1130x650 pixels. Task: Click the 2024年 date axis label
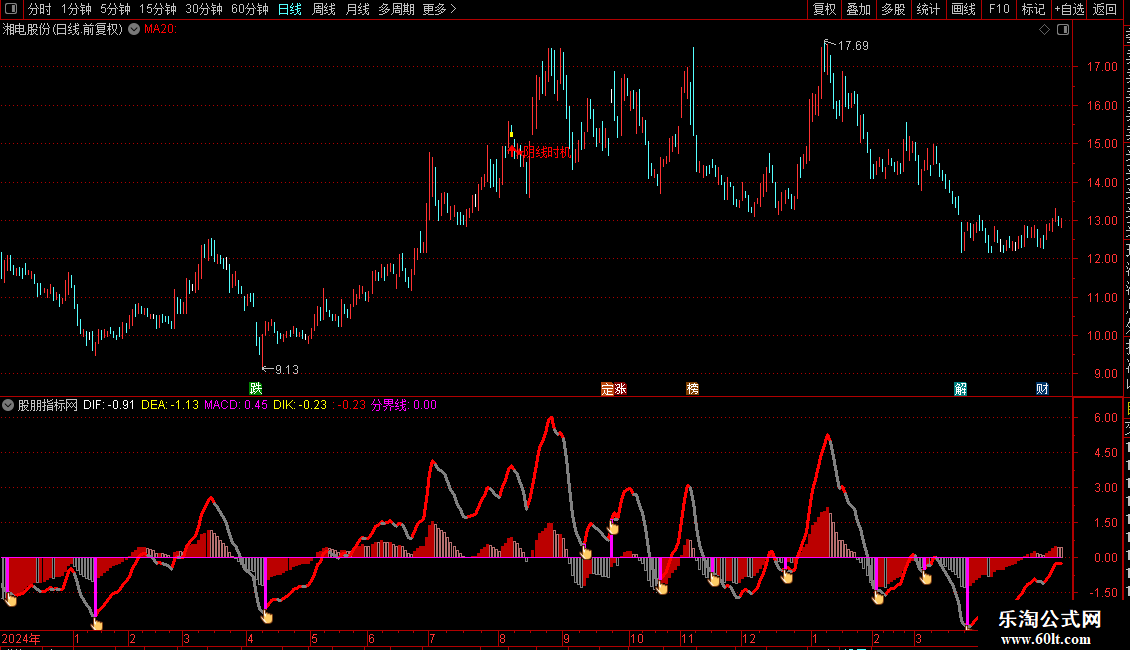tap(21, 638)
